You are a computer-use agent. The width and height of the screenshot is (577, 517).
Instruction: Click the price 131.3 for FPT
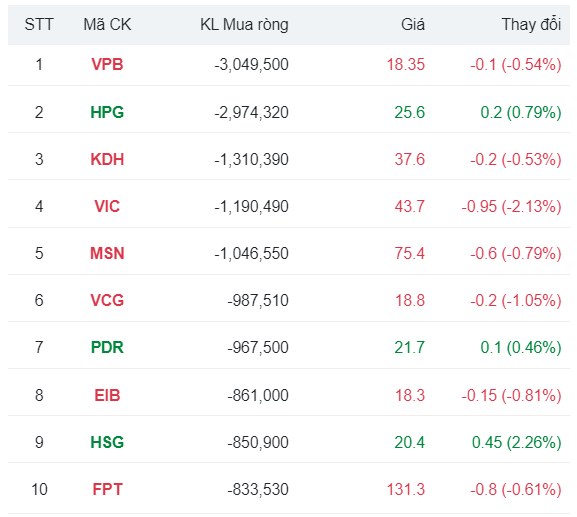[406, 489]
